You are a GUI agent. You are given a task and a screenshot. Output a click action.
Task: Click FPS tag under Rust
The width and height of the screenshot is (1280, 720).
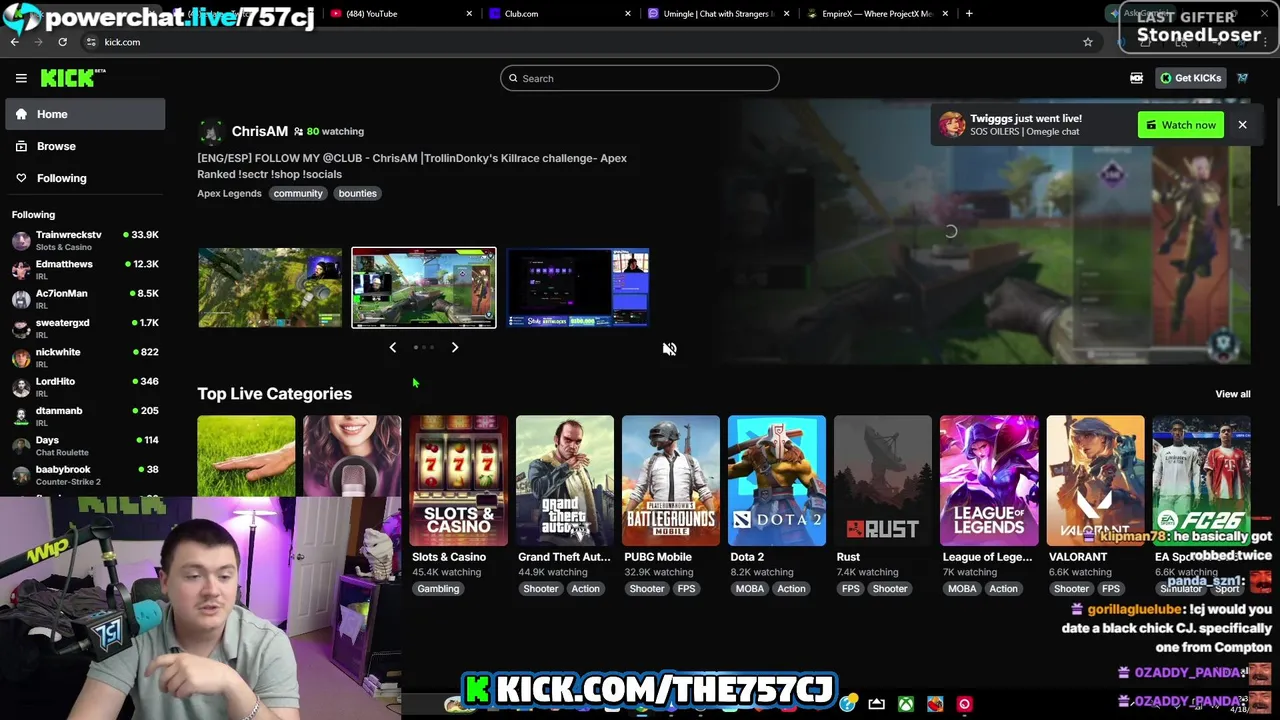[850, 589]
